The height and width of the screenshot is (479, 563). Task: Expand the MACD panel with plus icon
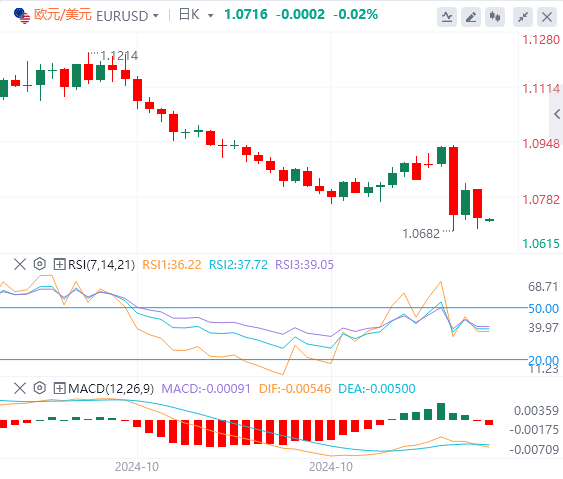(x=59, y=388)
